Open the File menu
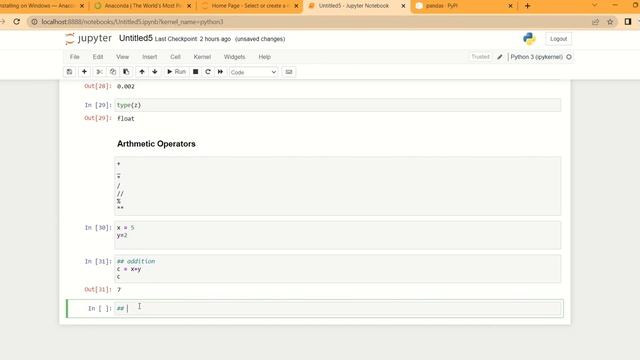Image resolution: width=640 pixels, height=360 pixels. coord(74,57)
